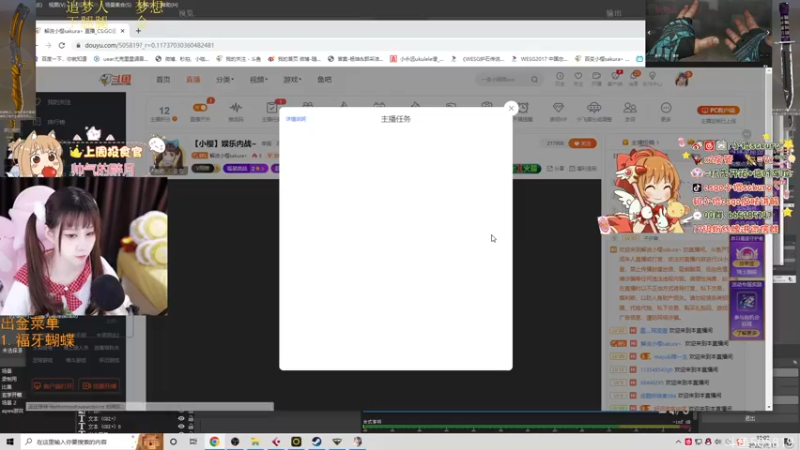
Task: Toggle lock of second 文本 (GDI+) source
Action: tap(191, 427)
